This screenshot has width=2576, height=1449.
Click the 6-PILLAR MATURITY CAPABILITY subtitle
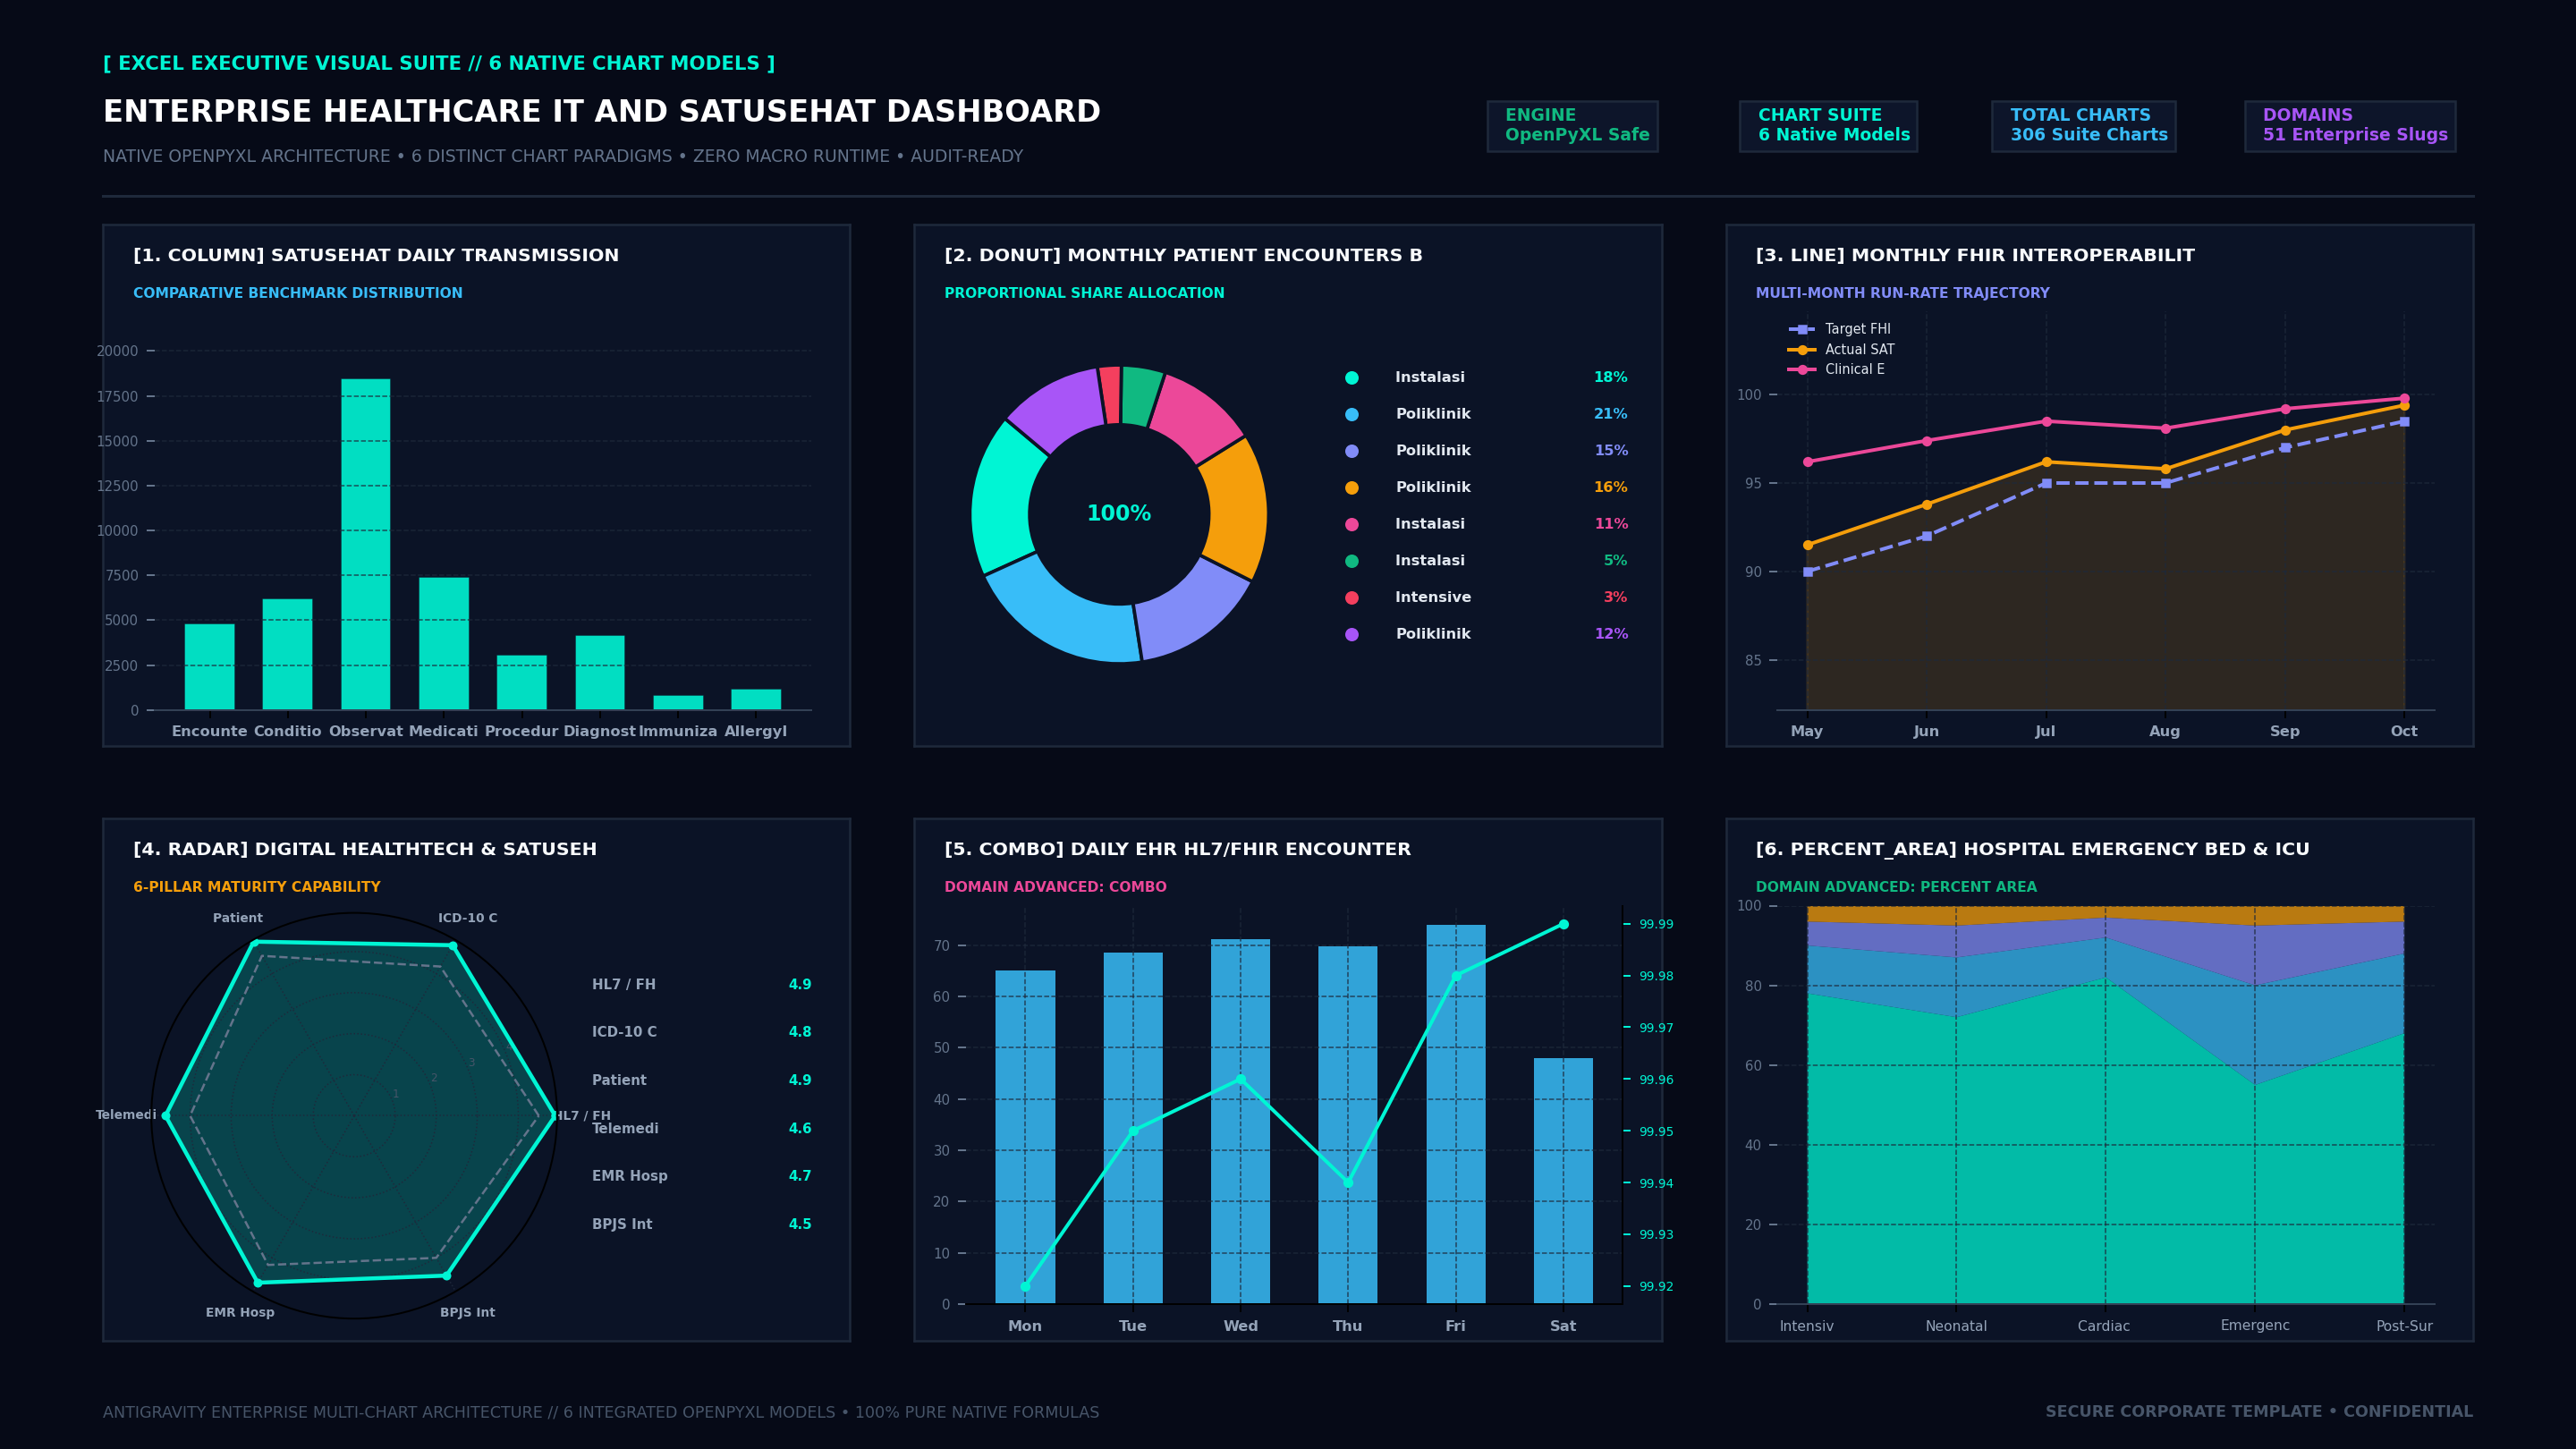click(x=257, y=888)
